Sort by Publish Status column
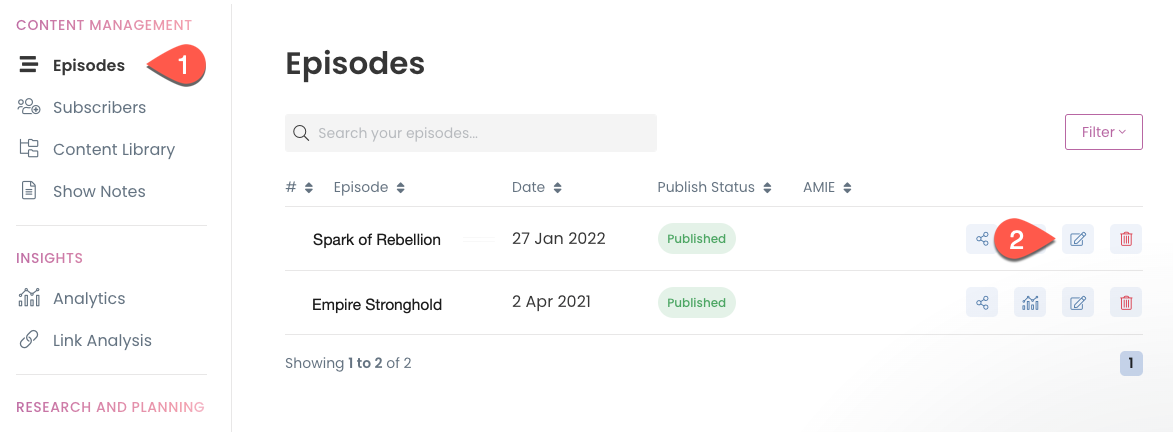This screenshot has width=1173, height=435. pyautogui.click(x=714, y=187)
